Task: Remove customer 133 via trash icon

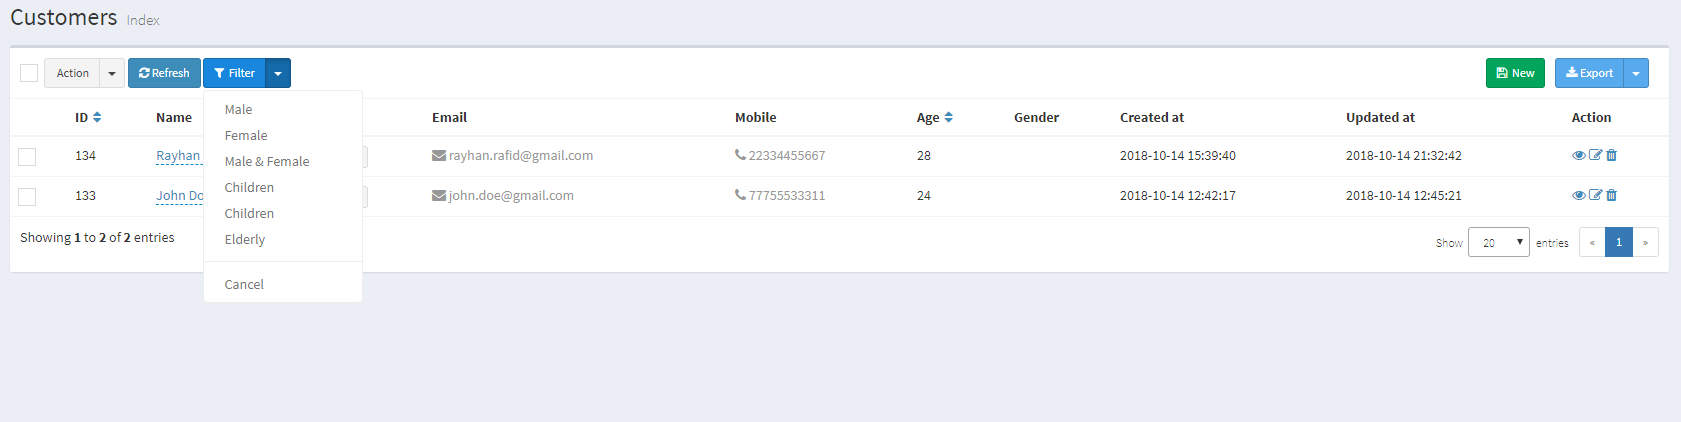Action: pos(1611,195)
